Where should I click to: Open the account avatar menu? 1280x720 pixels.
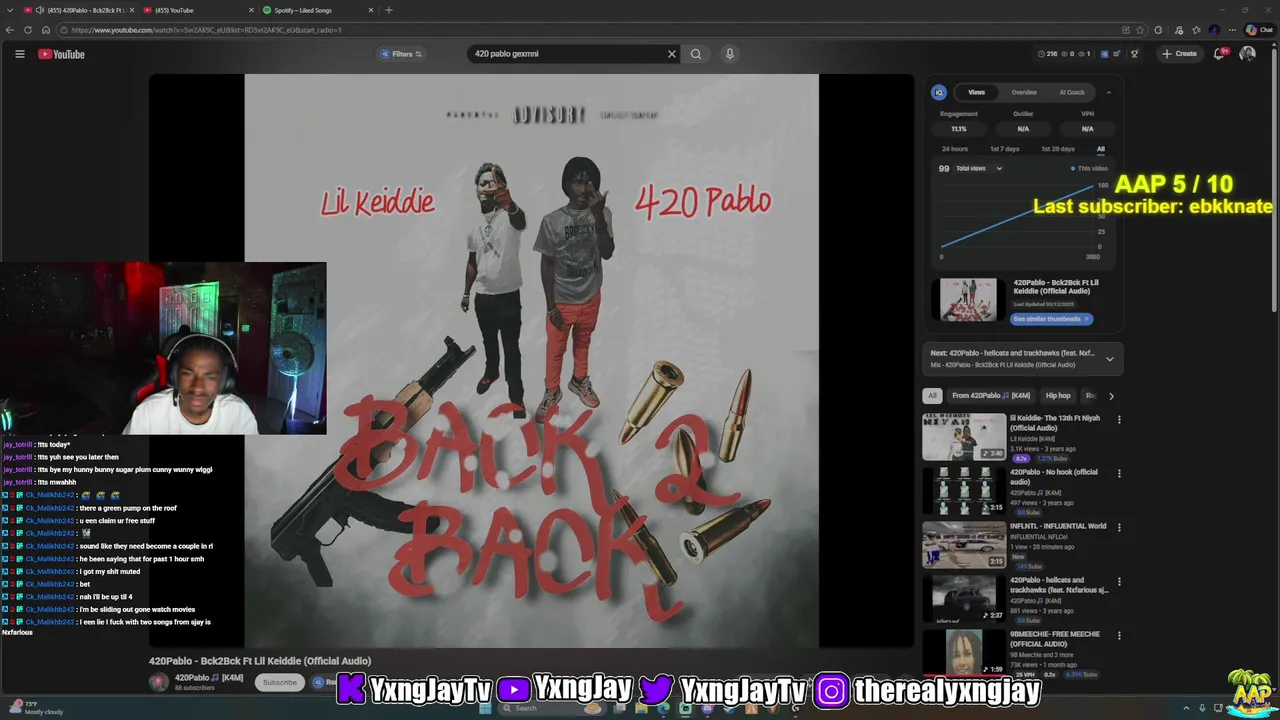(1247, 54)
